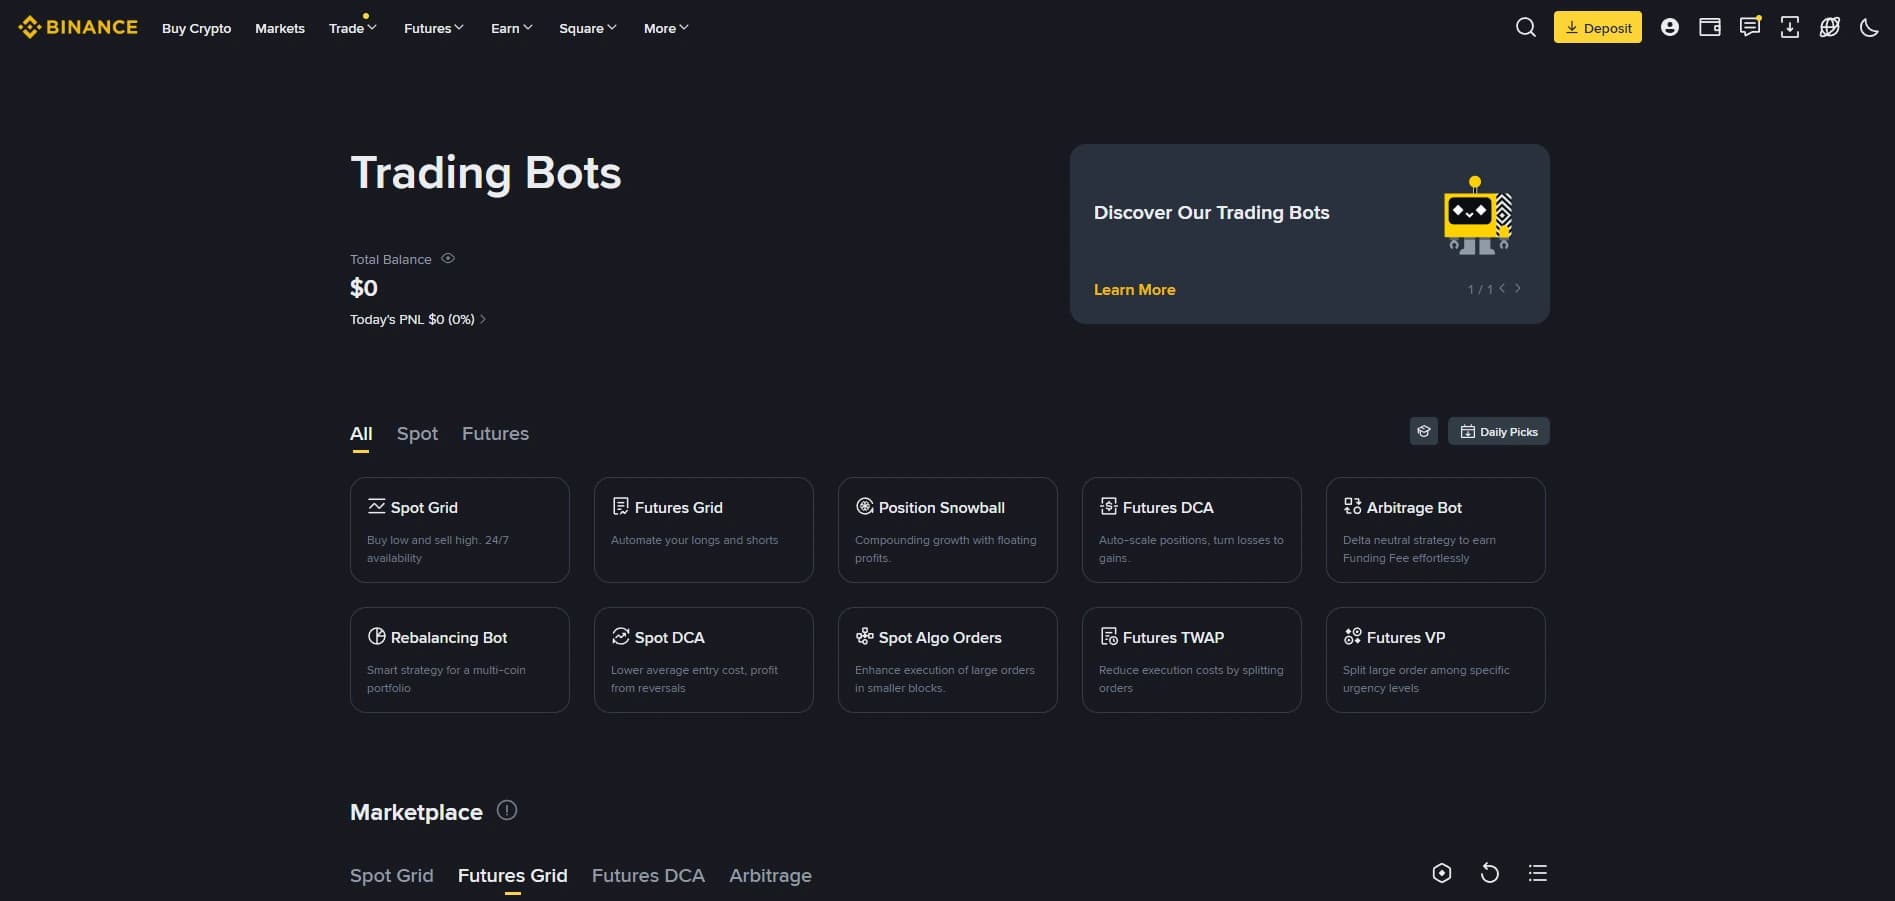The width and height of the screenshot is (1895, 901).
Task: Click the Marketplace info icon
Action: (x=507, y=810)
